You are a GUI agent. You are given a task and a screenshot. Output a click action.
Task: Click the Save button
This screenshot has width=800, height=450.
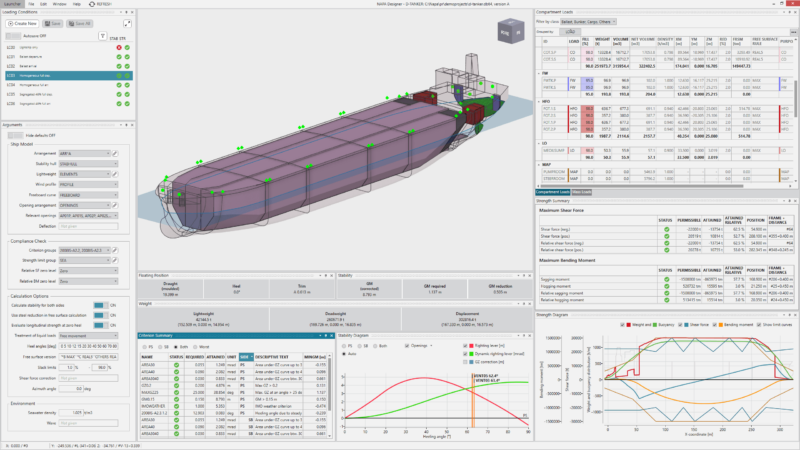[53, 23]
